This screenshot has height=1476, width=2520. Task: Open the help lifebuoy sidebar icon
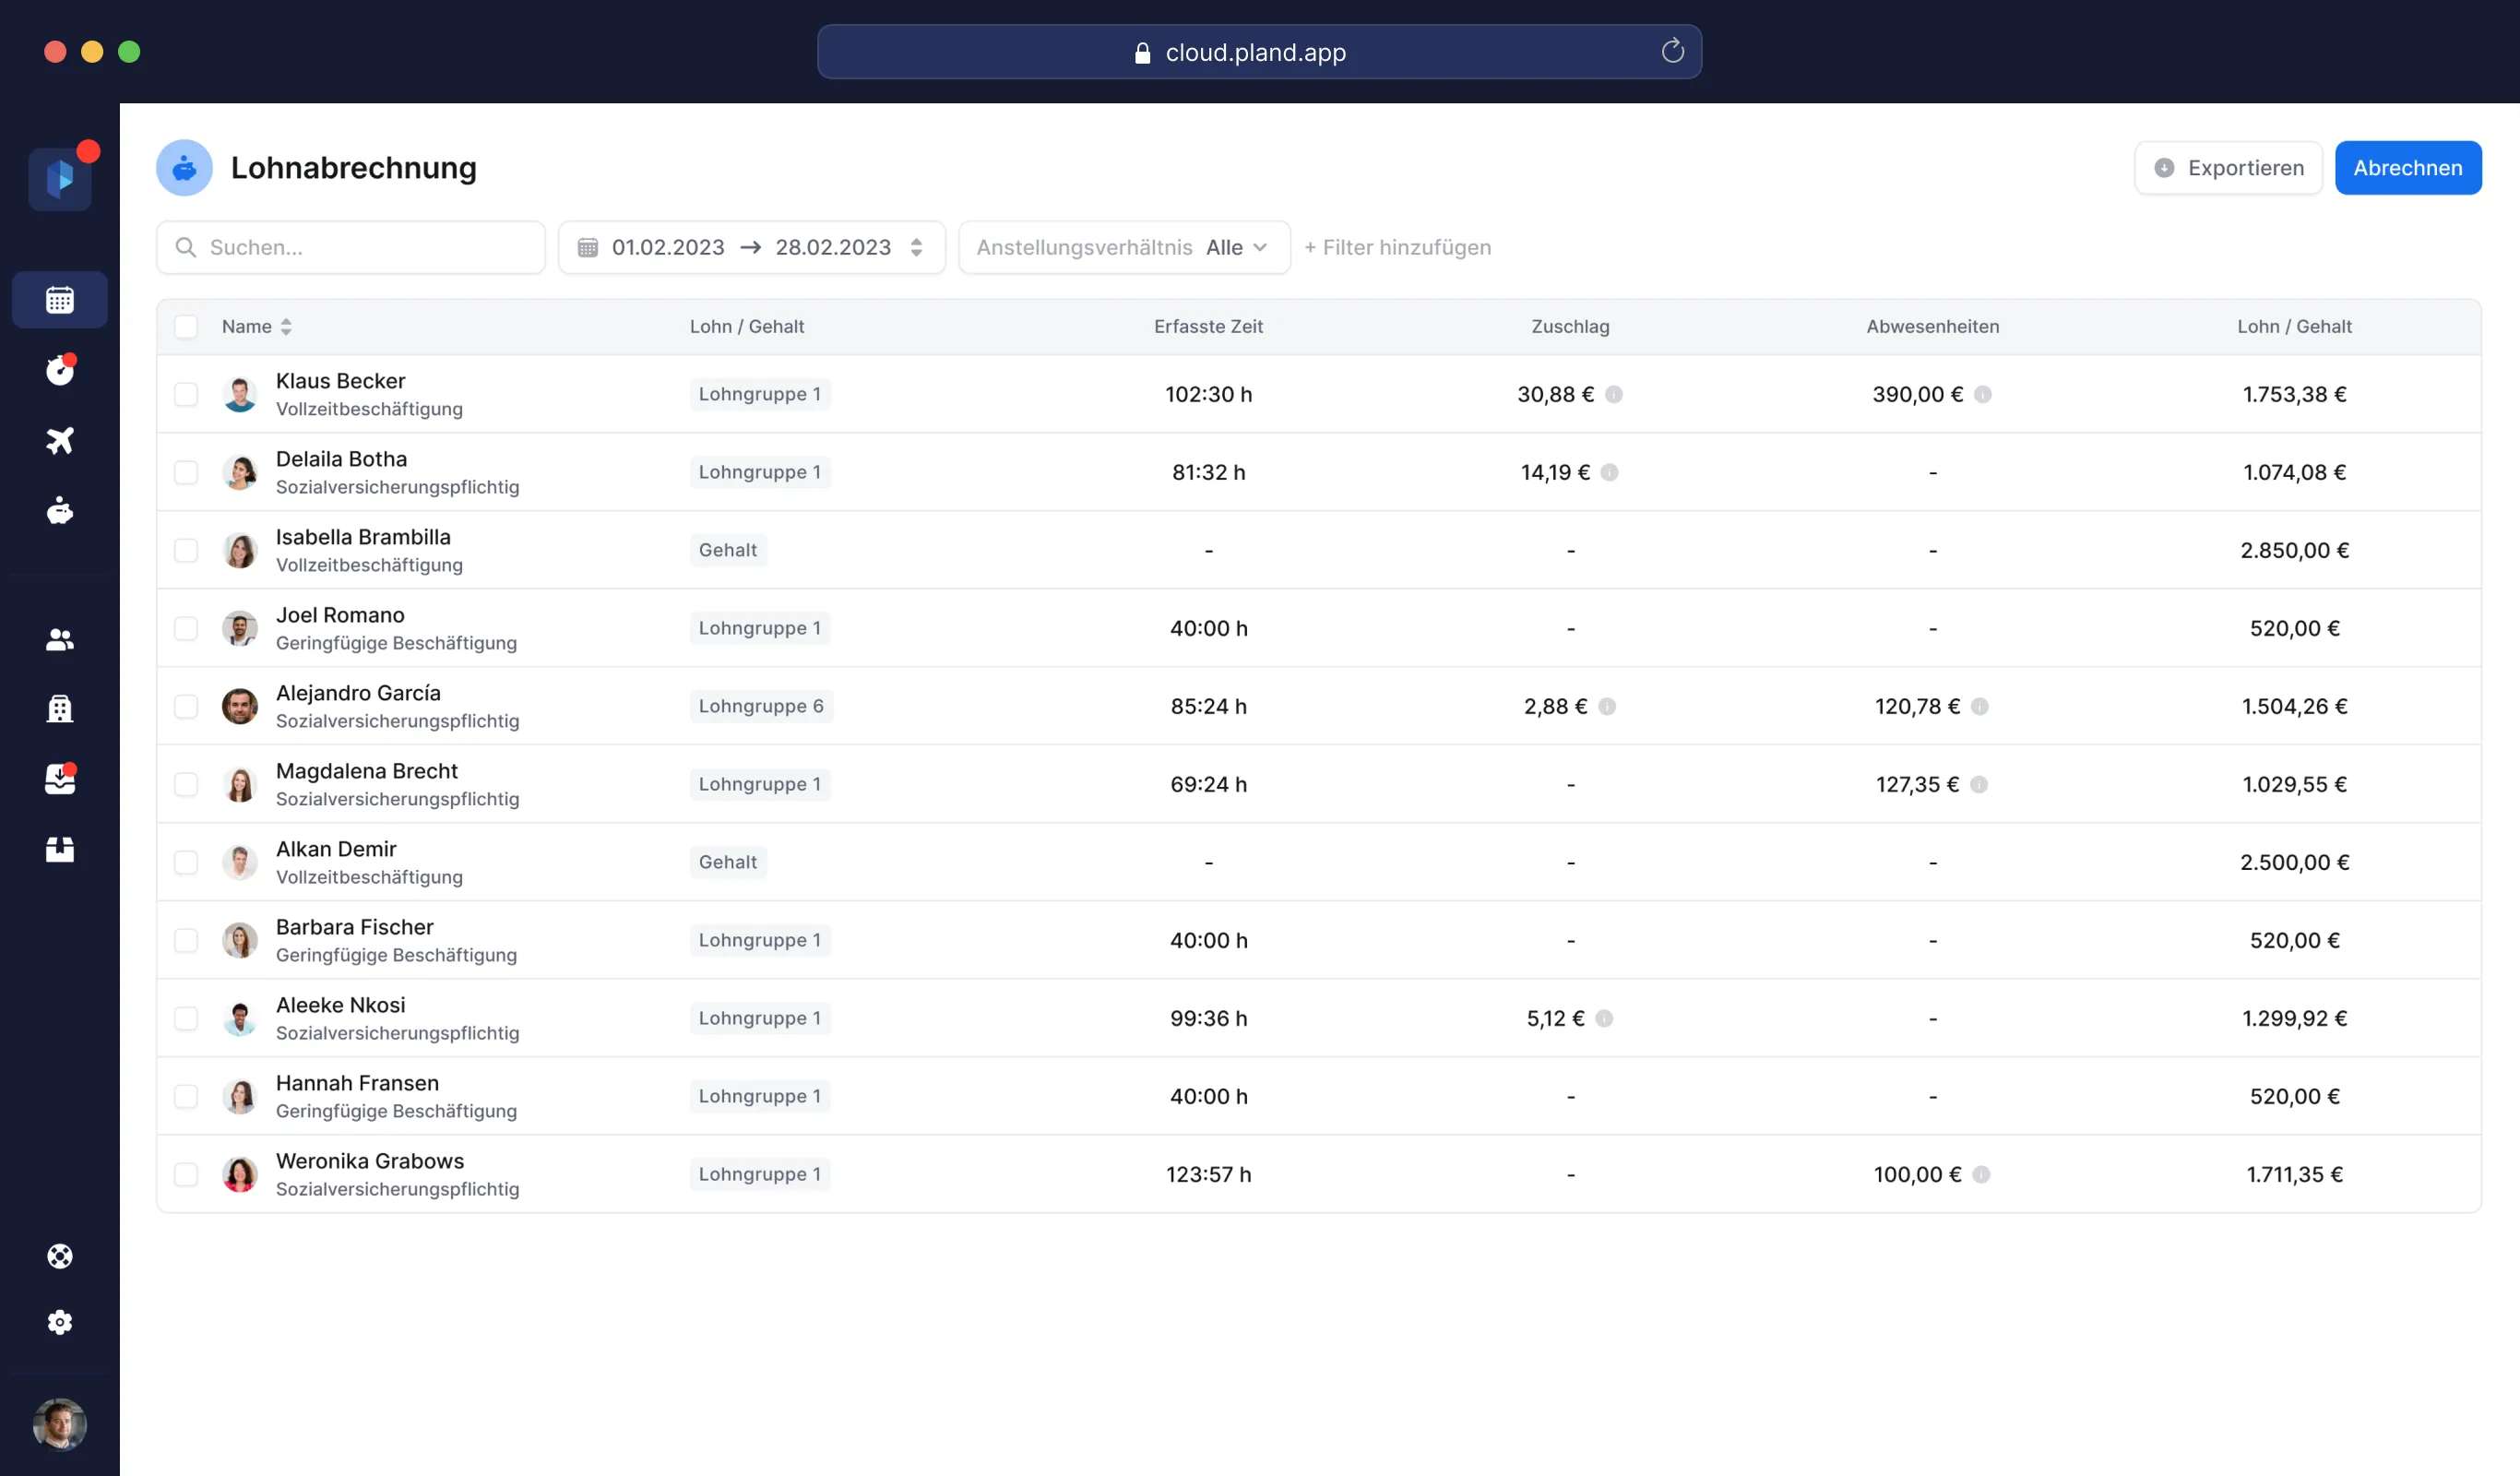(x=60, y=1256)
